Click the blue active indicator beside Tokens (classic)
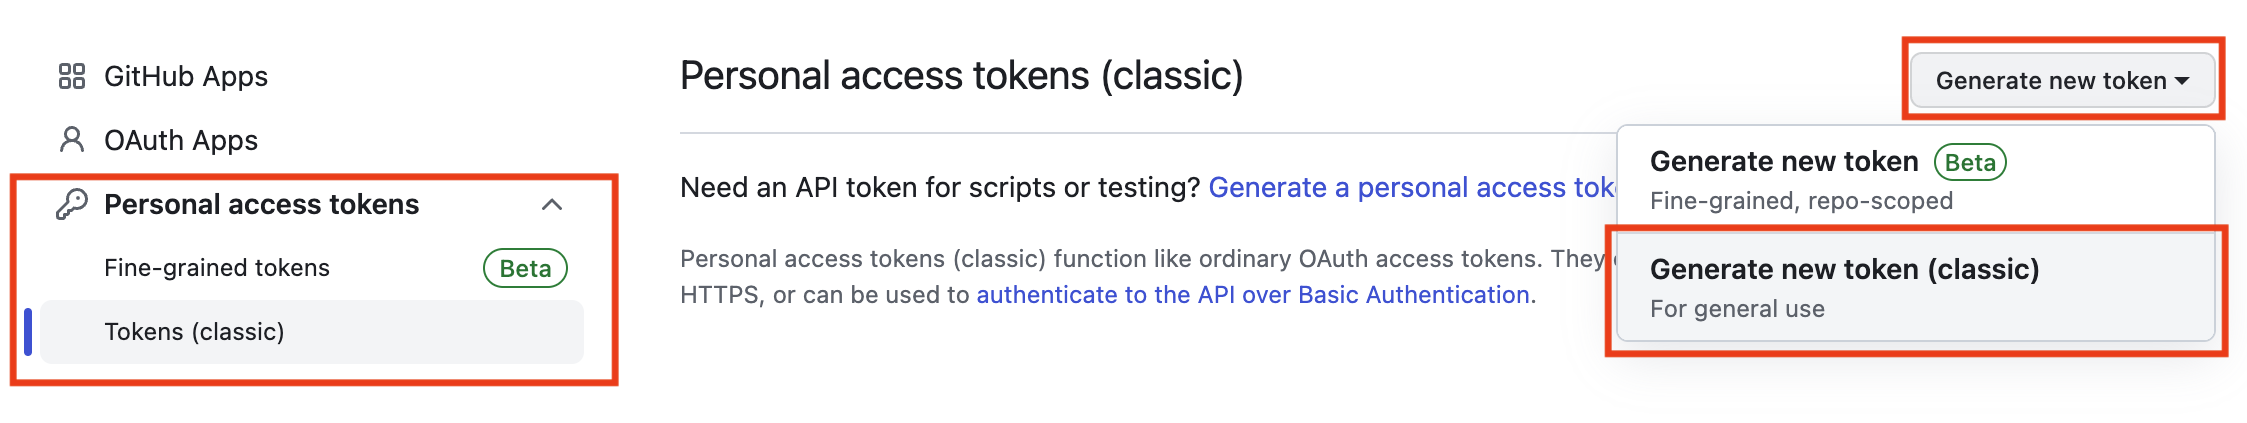 pyautogui.click(x=28, y=332)
